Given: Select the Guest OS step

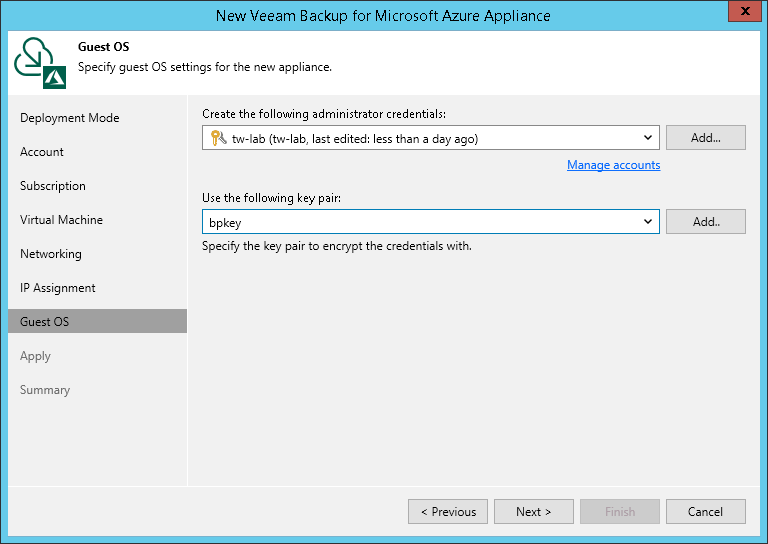Looking at the screenshot, I should point(97,321).
